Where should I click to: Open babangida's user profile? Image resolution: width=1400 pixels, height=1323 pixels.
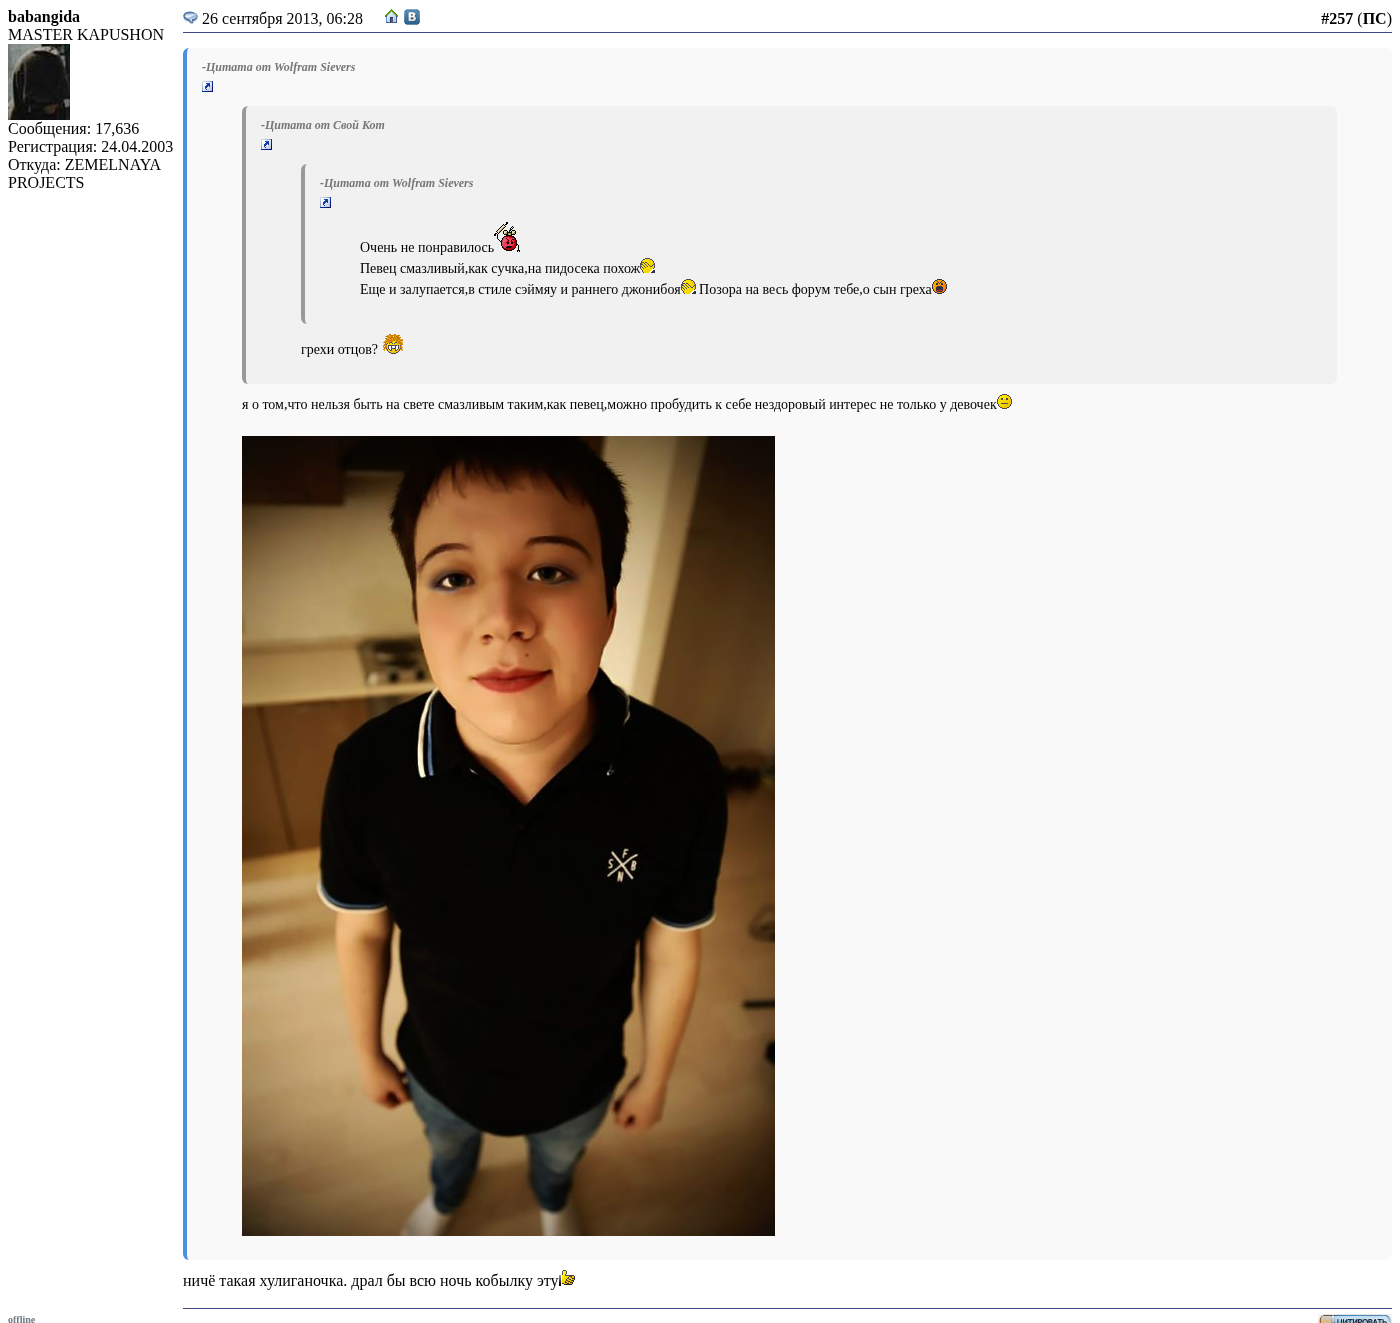pos(44,17)
